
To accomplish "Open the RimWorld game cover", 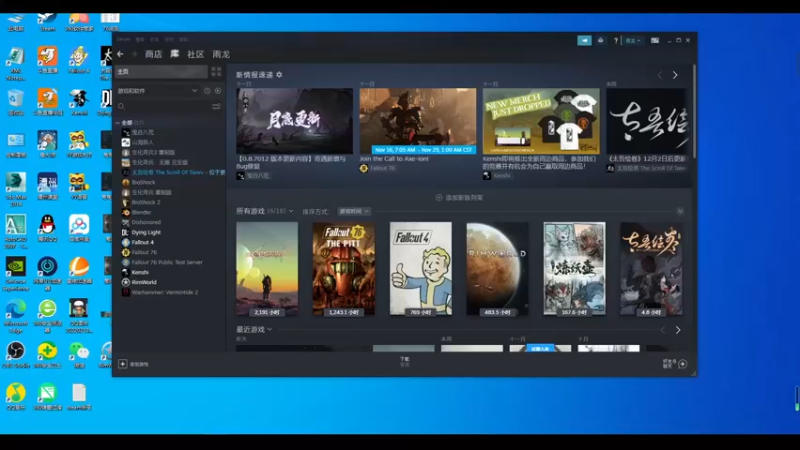I will pos(497,269).
